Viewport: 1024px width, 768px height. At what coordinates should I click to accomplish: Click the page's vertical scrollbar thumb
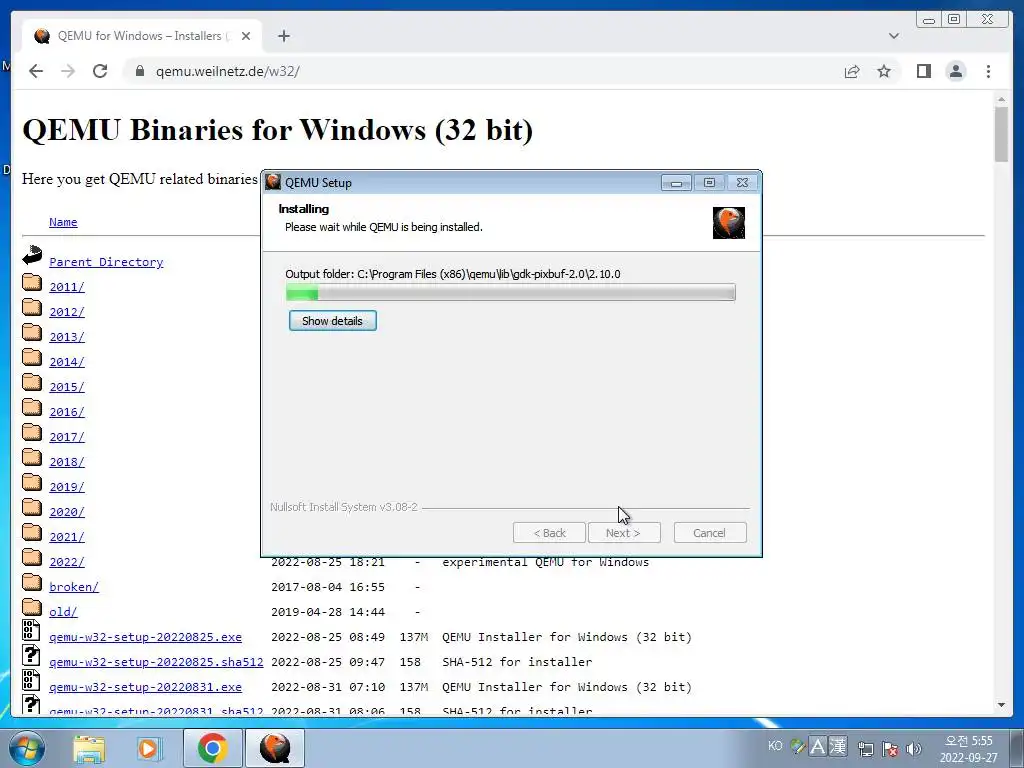1001,134
